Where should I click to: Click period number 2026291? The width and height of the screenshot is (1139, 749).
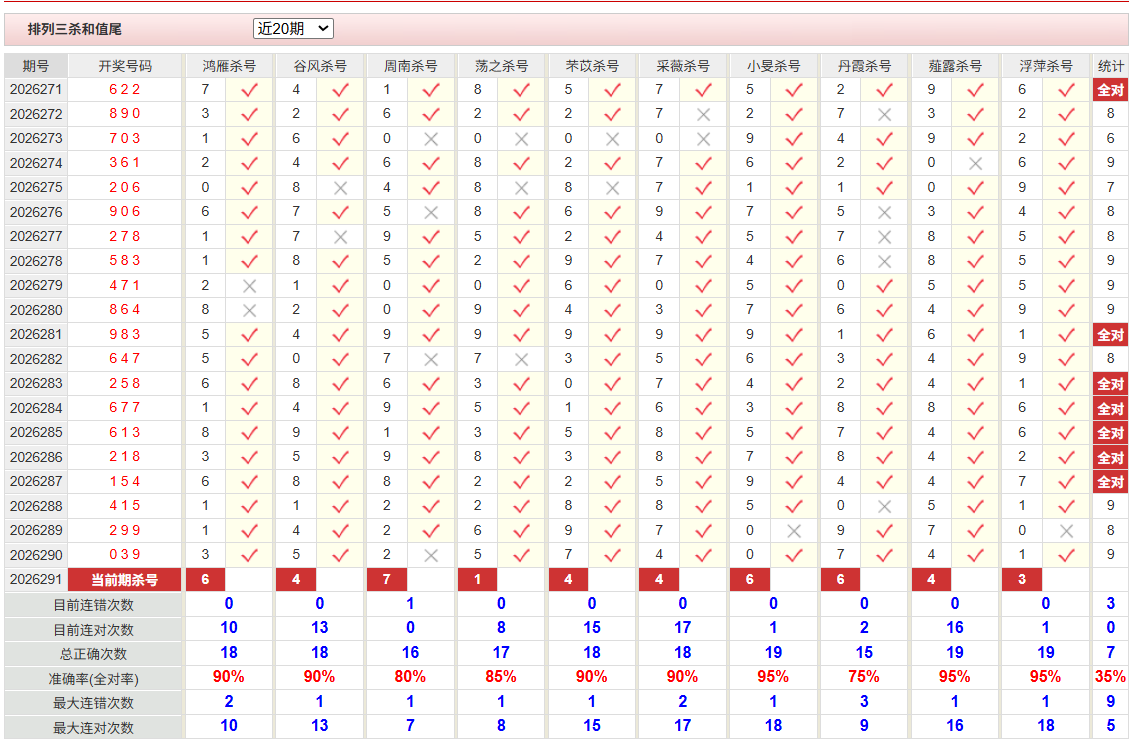click(x=36, y=580)
